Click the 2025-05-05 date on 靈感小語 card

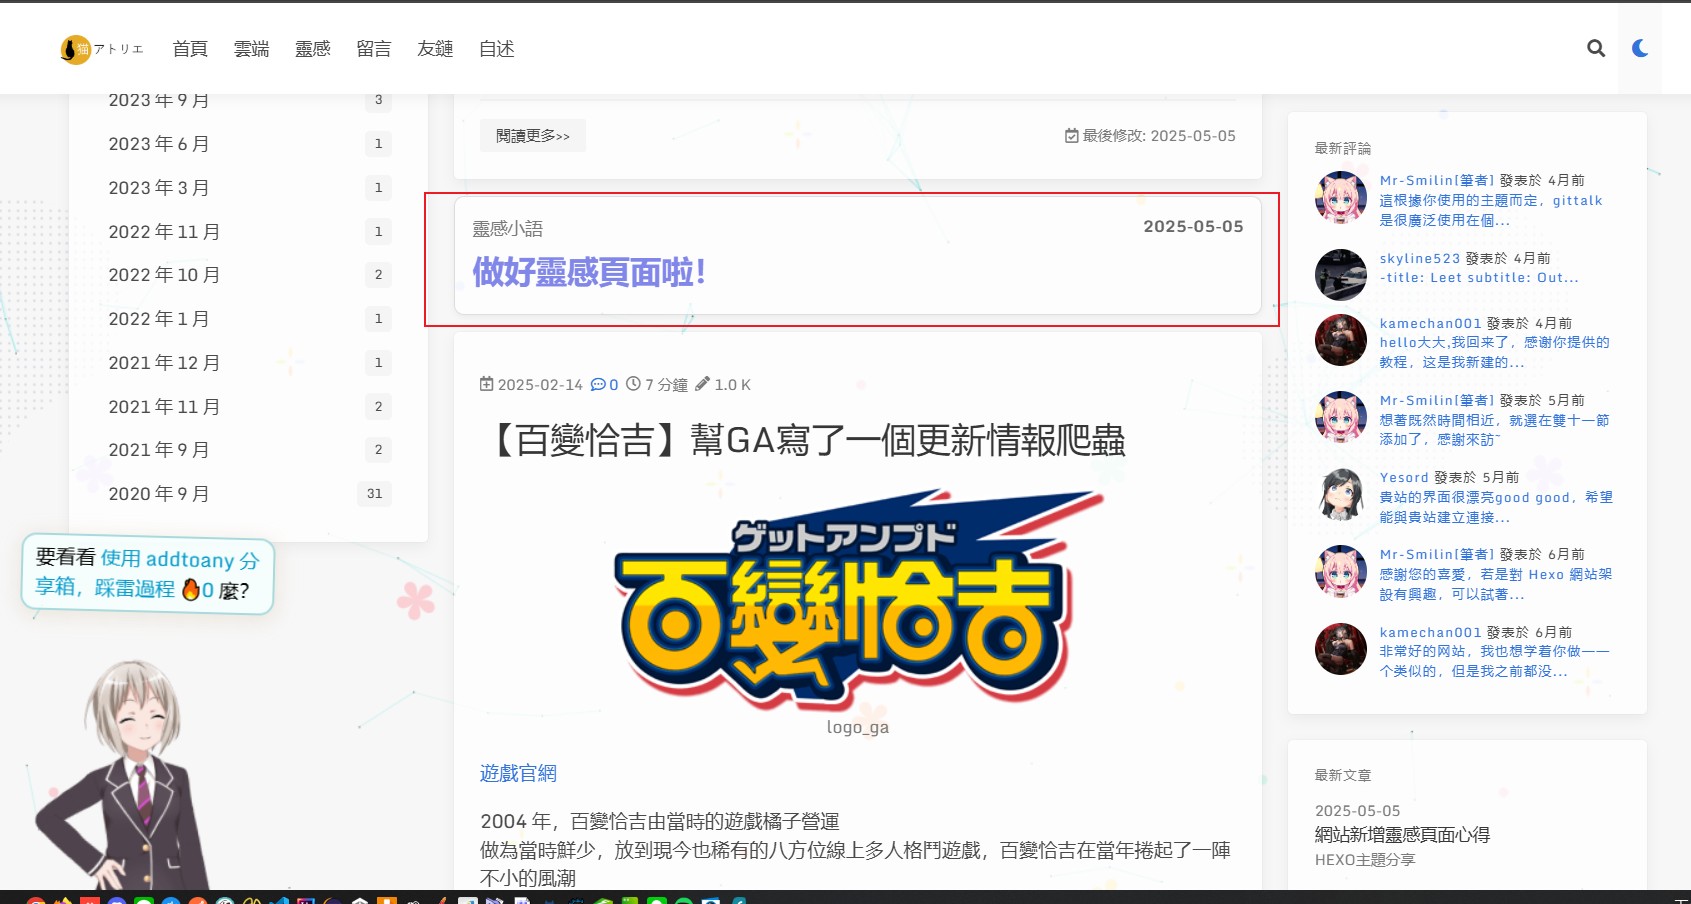pos(1193,227)
